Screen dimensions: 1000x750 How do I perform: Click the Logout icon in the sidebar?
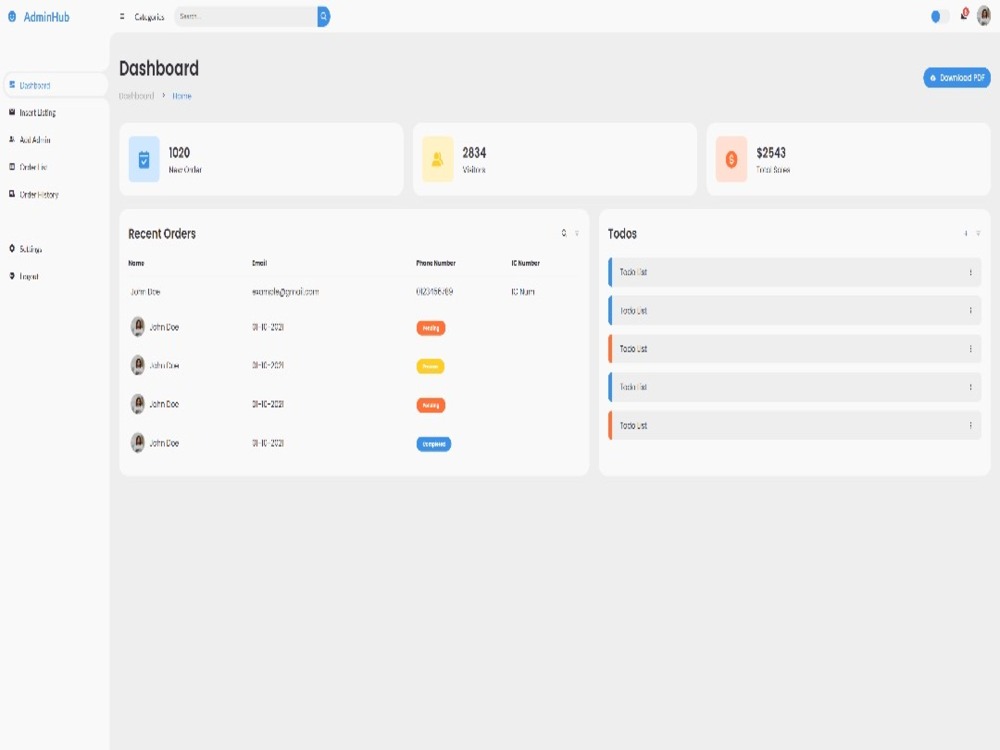tap(12, 276)
